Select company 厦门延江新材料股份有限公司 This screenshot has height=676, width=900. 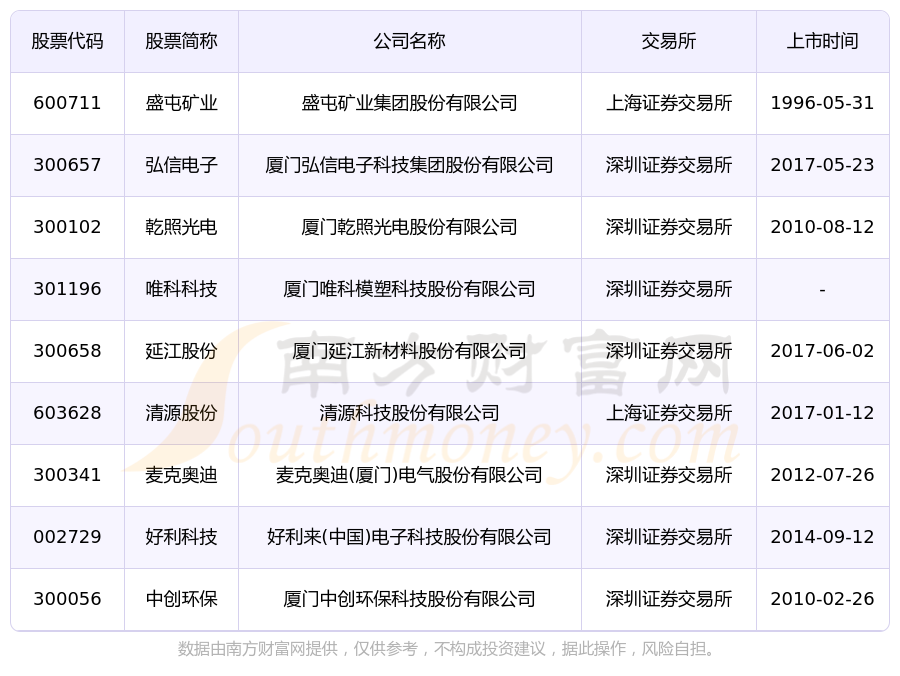pyautogui.click(x=410, y=351)
